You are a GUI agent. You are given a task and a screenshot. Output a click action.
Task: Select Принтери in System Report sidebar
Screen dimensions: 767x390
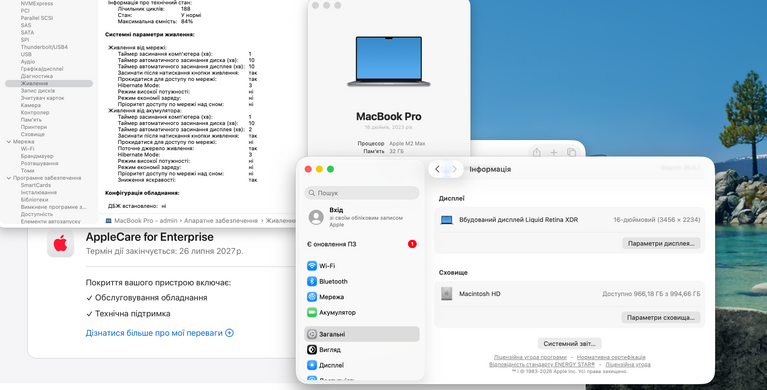(x=34, y=127)
